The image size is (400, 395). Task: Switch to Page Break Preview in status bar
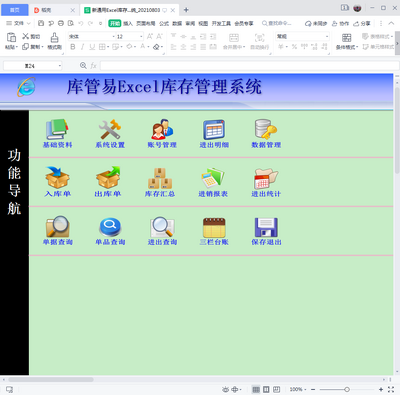coord(276,389)
